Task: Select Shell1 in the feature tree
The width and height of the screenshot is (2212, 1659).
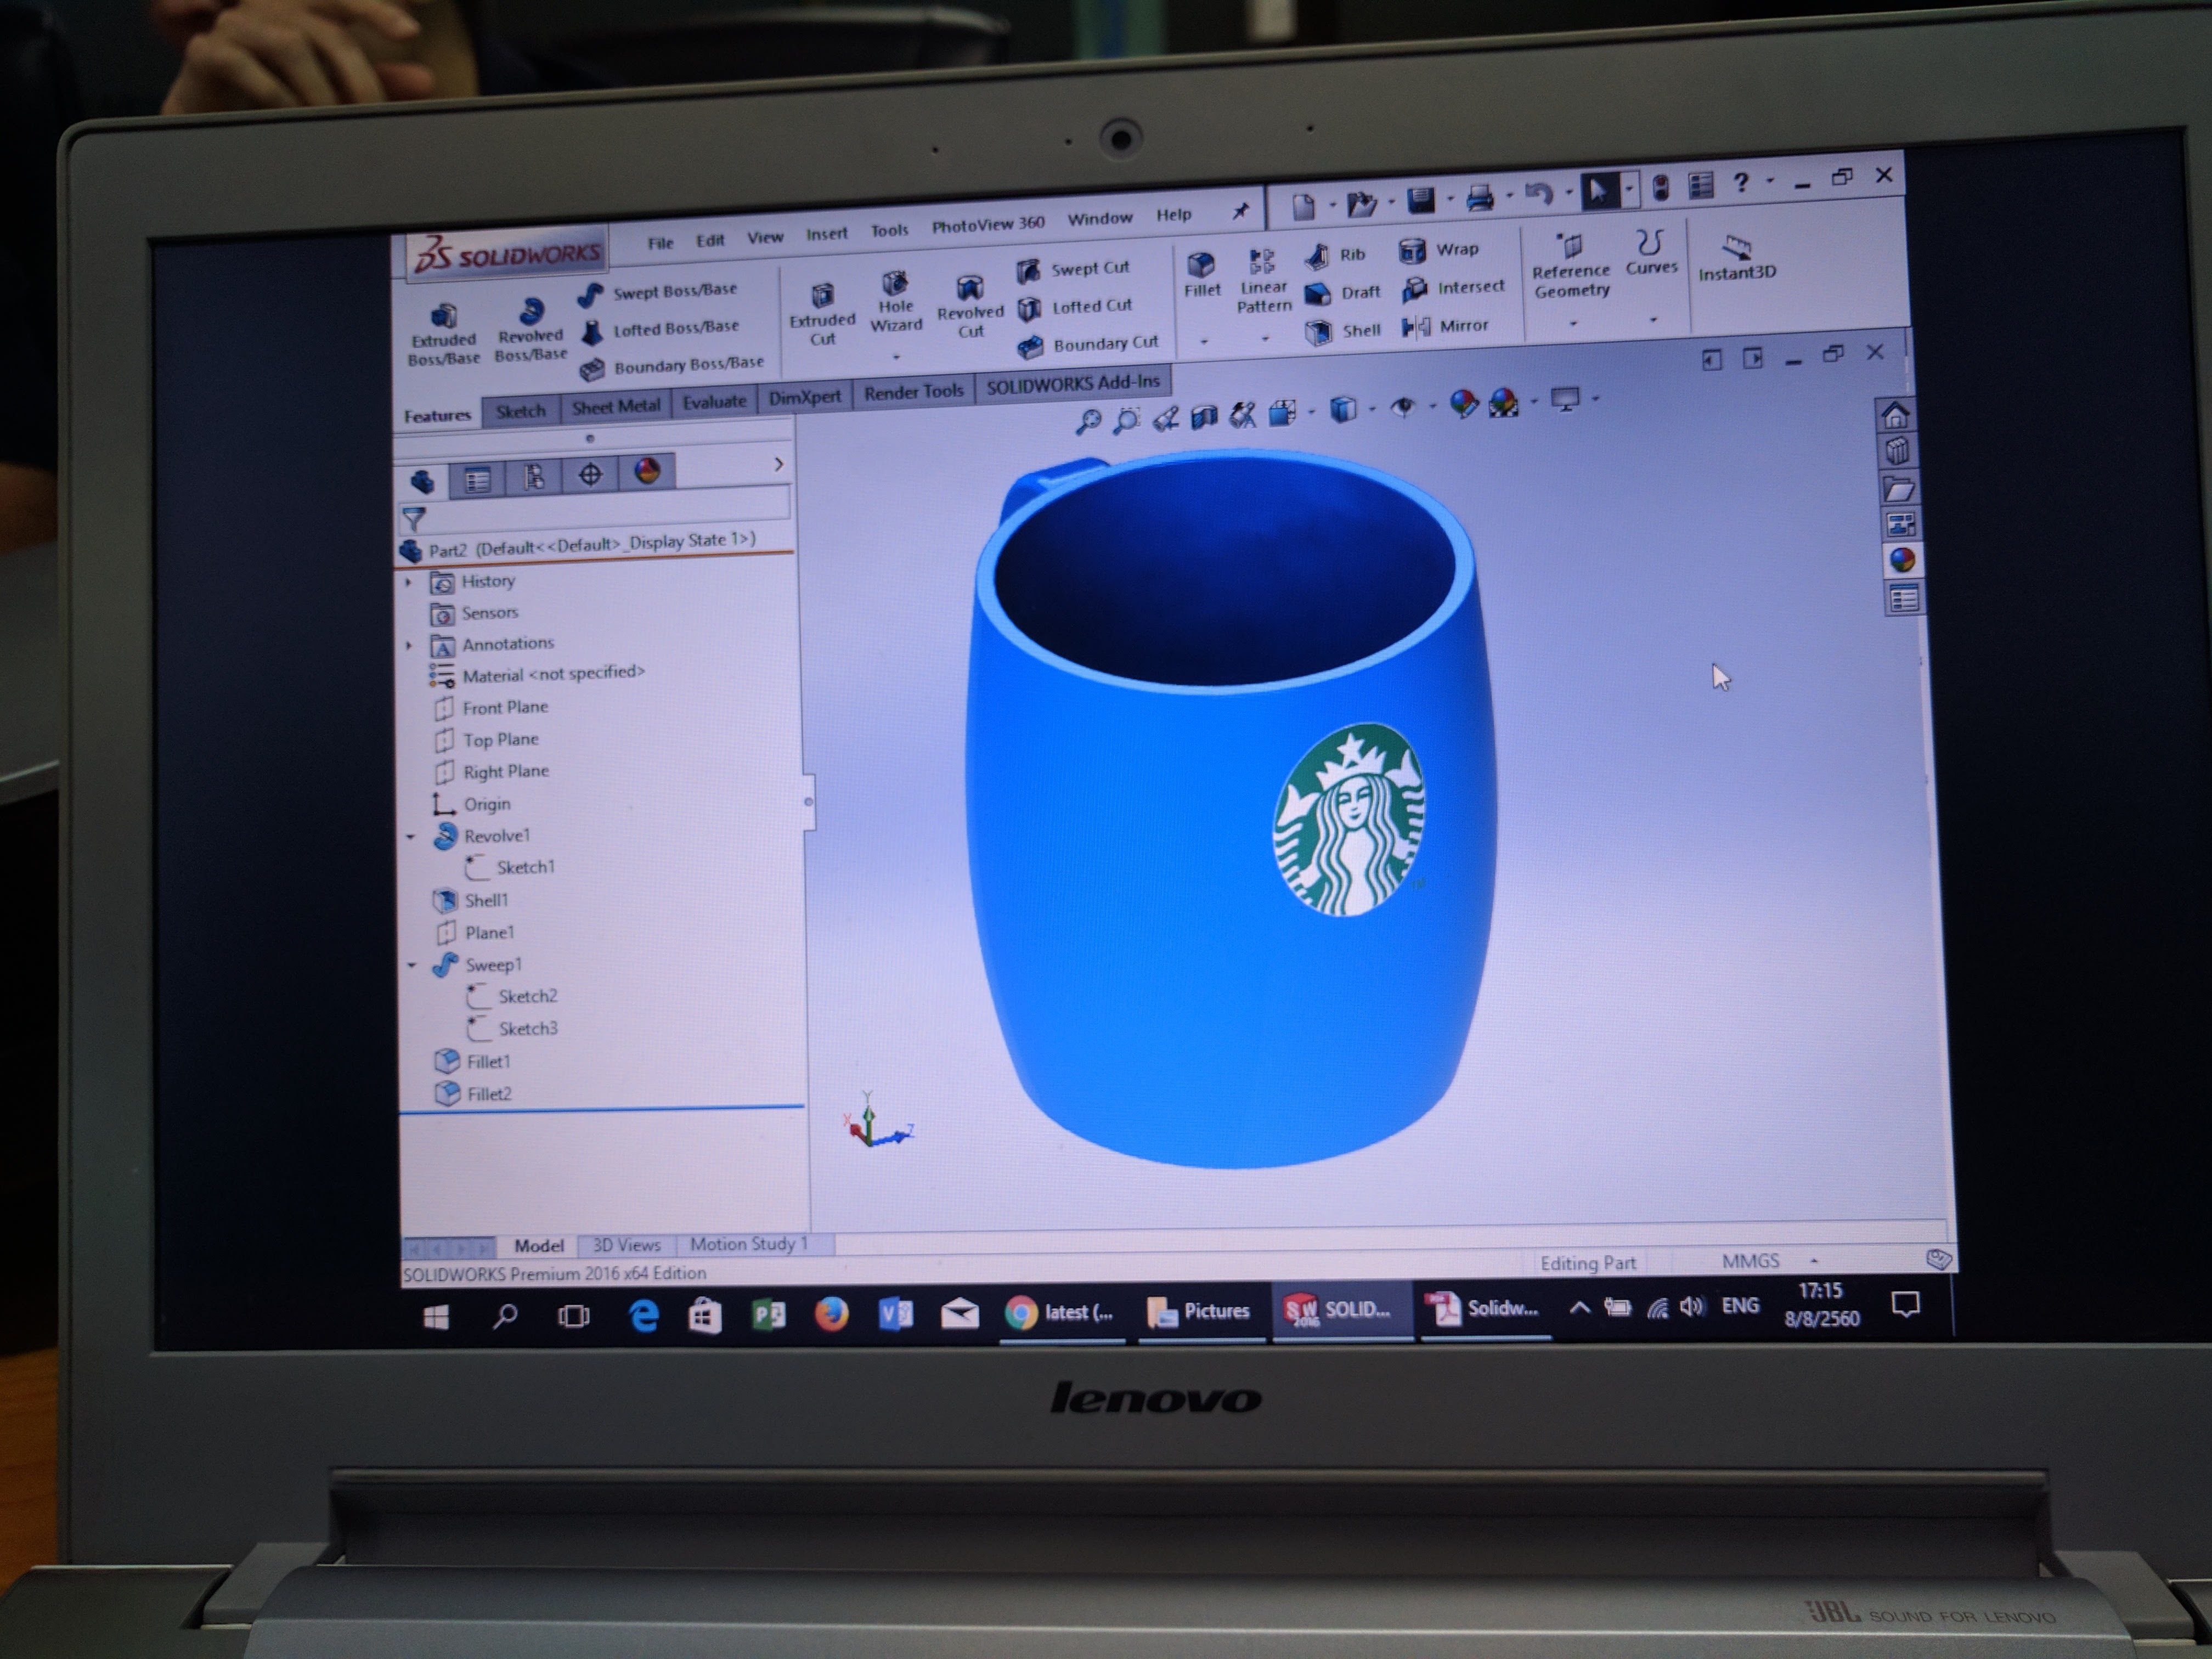Action: point(486,901)
